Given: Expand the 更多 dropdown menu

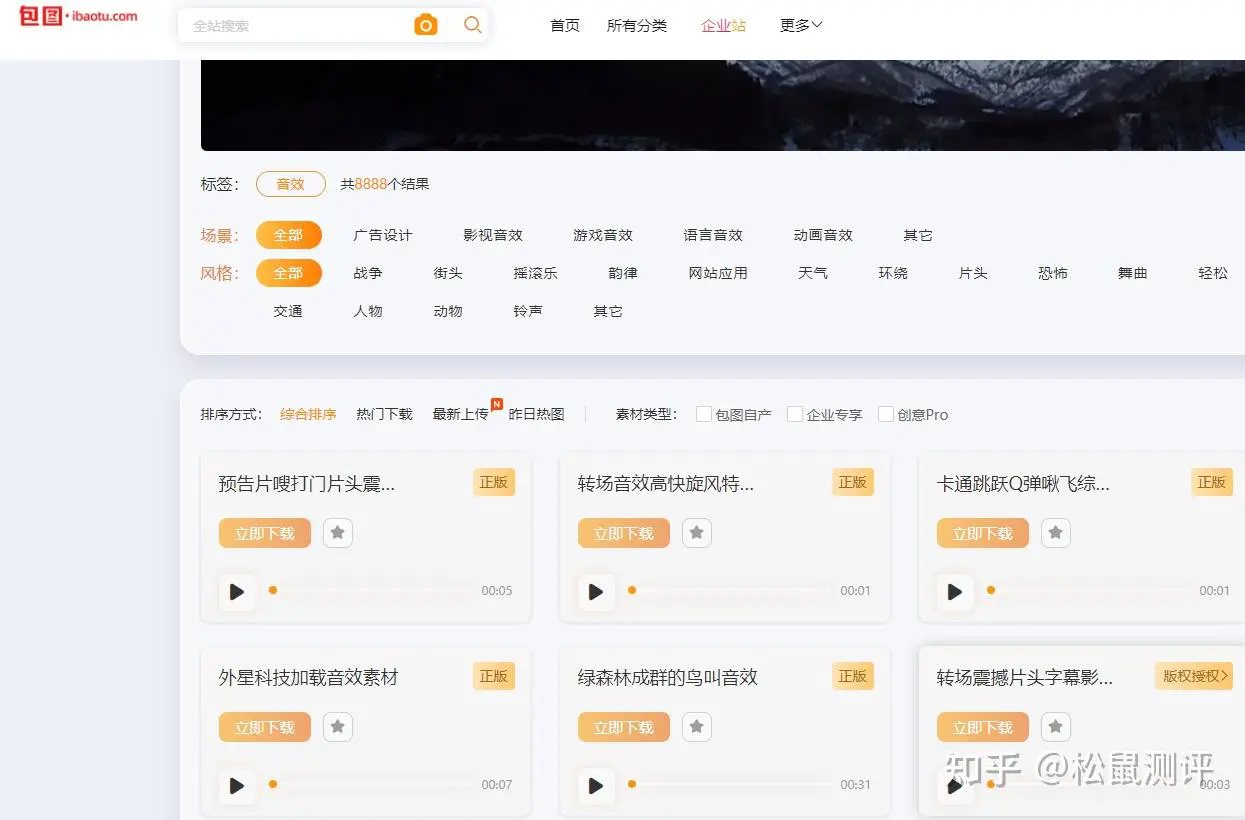Looking at the screenshot, I should click(x=801, y=25).
